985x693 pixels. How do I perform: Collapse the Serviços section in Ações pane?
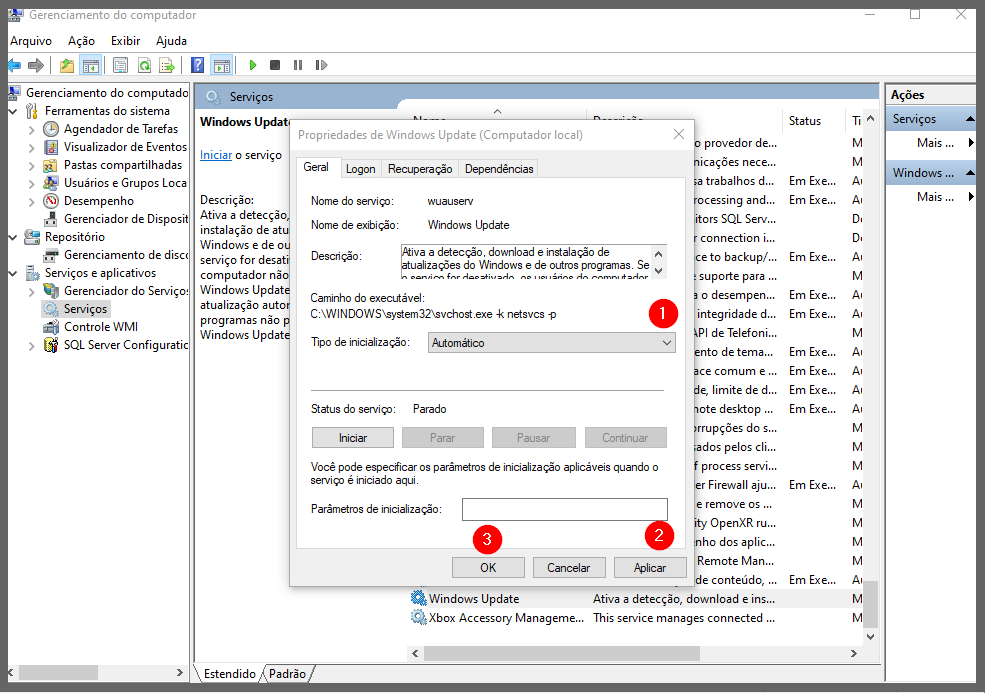tap(970, 119)
